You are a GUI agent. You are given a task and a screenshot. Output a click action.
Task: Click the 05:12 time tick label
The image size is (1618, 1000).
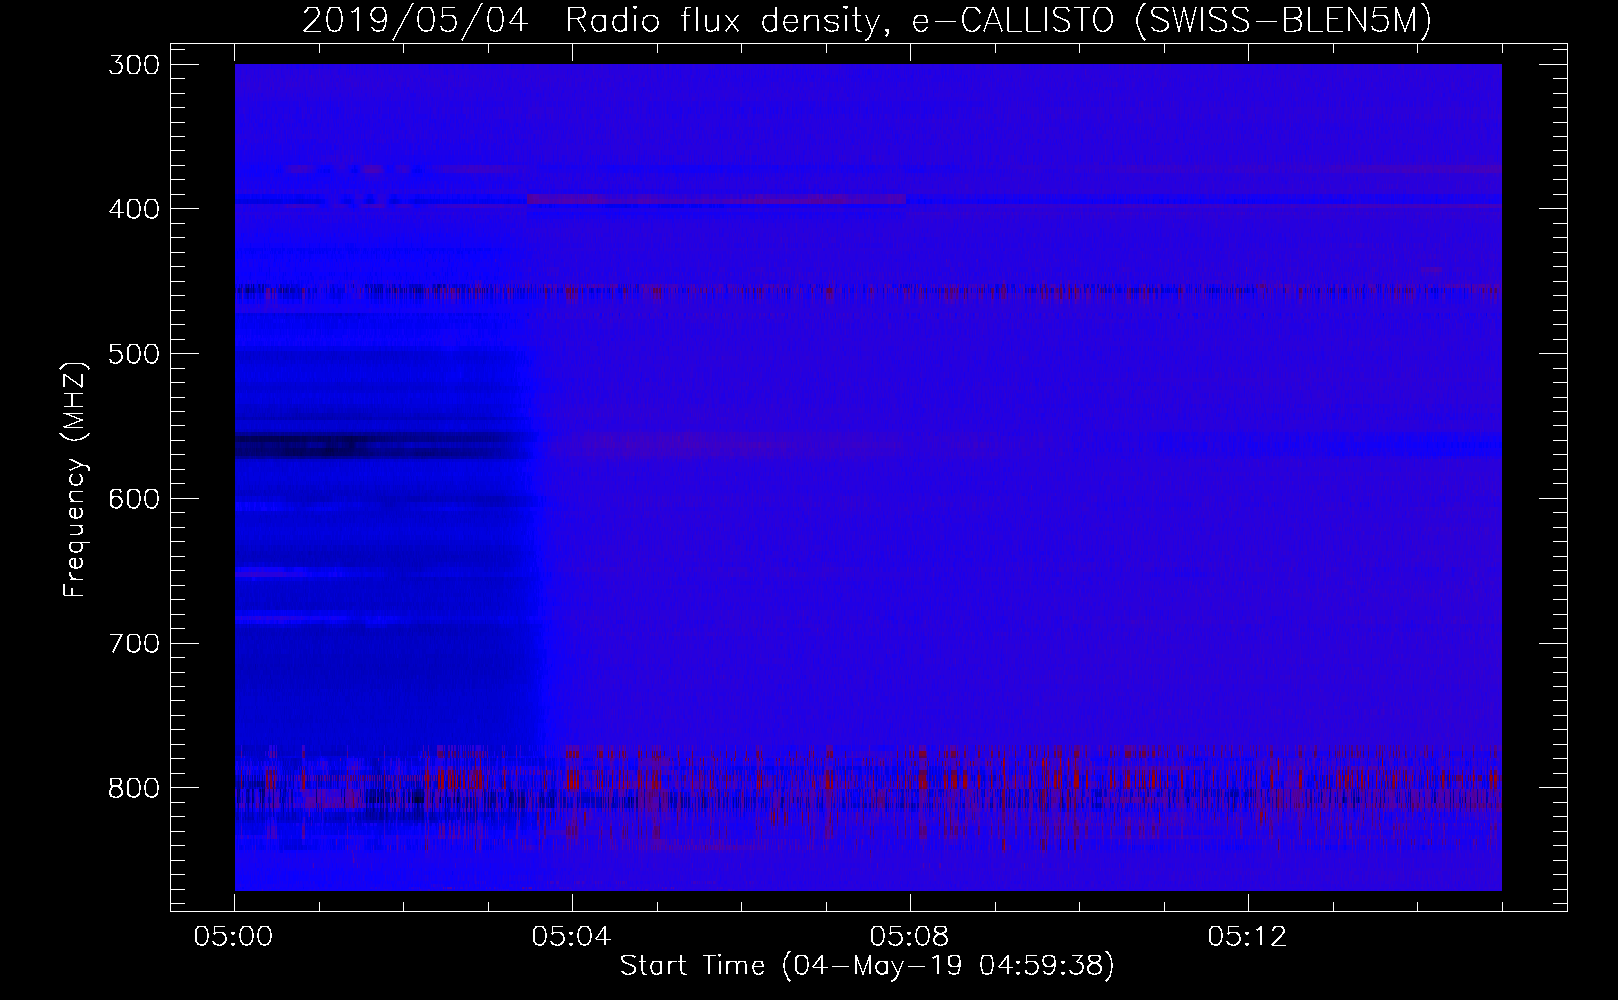click(x=1248, y=937)
